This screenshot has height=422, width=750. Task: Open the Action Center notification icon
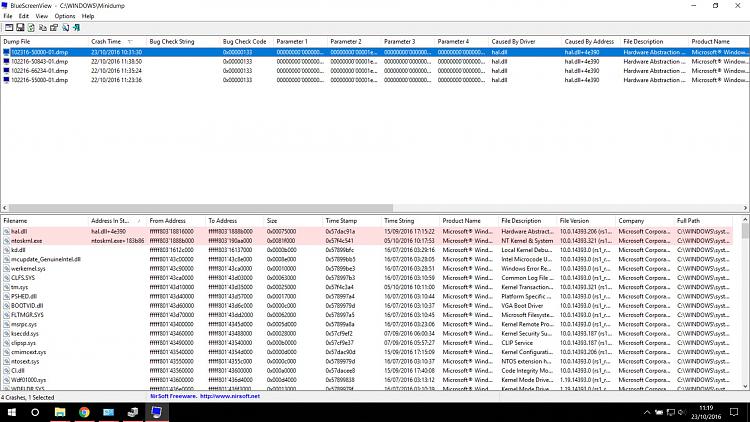click(734, 412)
